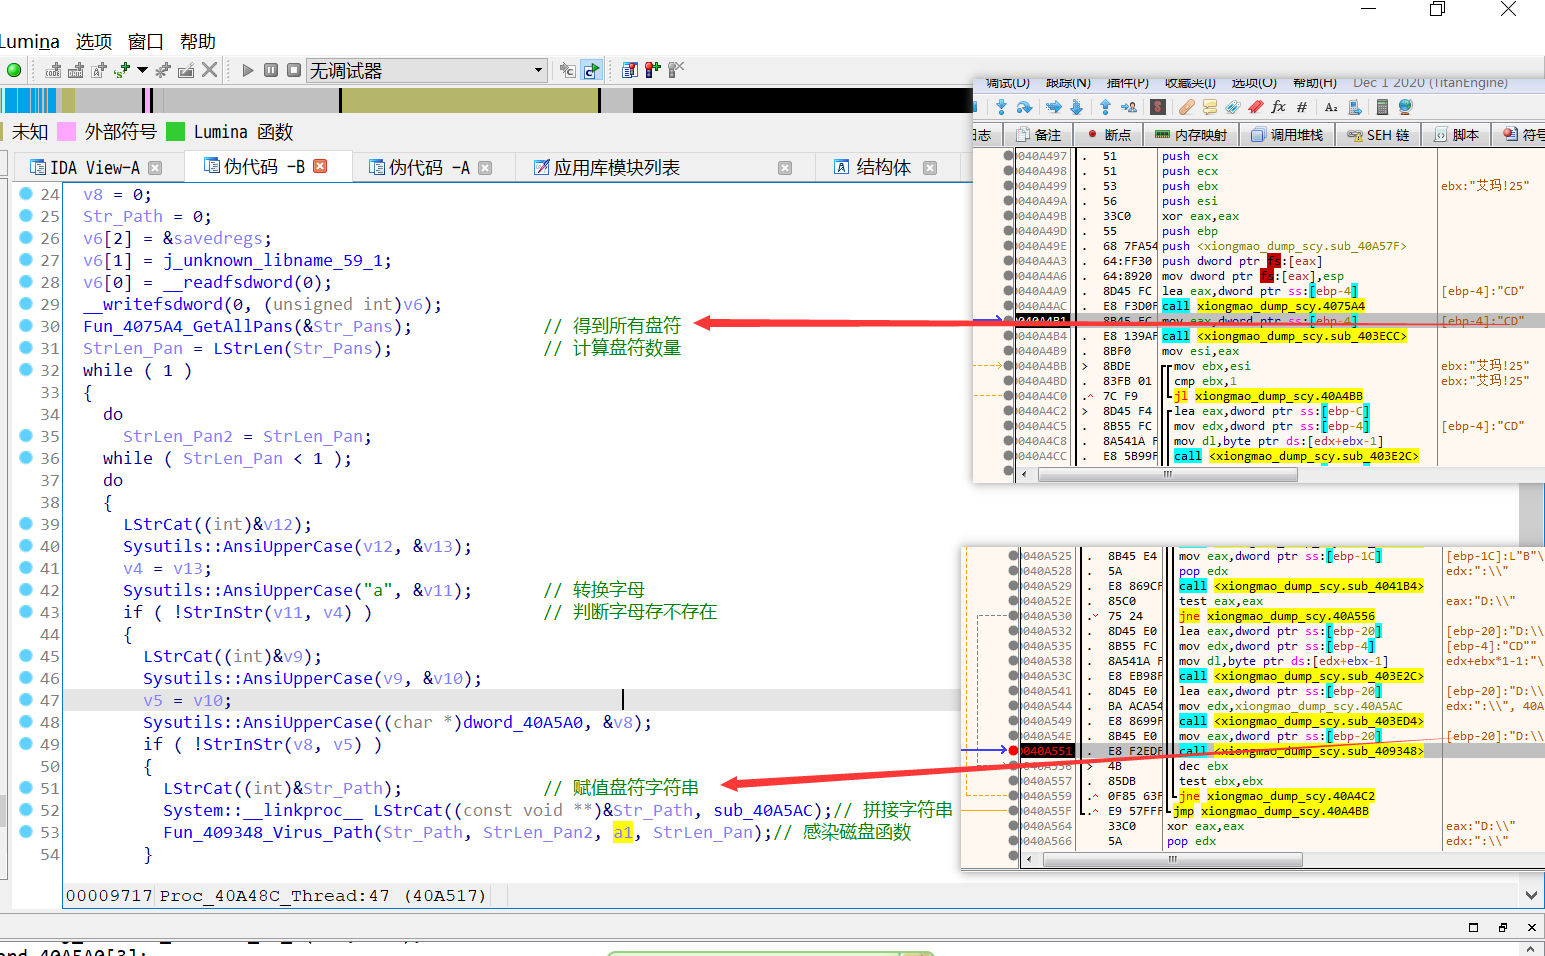Screen dimensions: 1545x956
Task: Open the 选项 menu
Action: click(94, 41)
